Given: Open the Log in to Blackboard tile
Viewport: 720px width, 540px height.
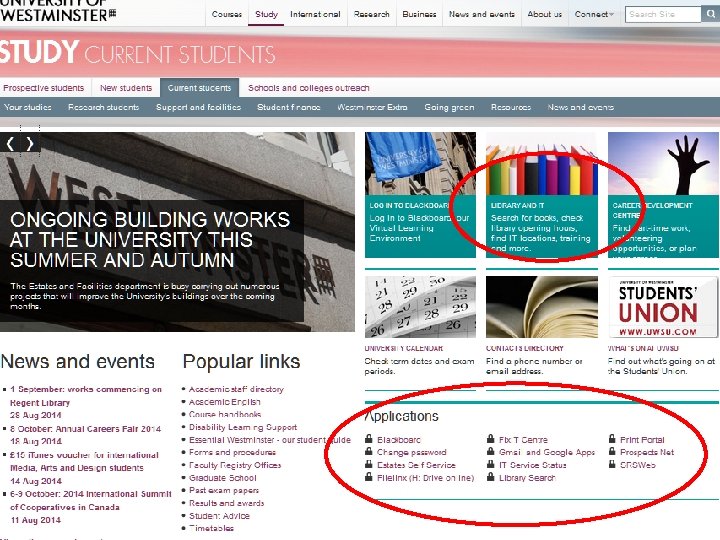Looking at the screenshot, I should click(420, 195).
